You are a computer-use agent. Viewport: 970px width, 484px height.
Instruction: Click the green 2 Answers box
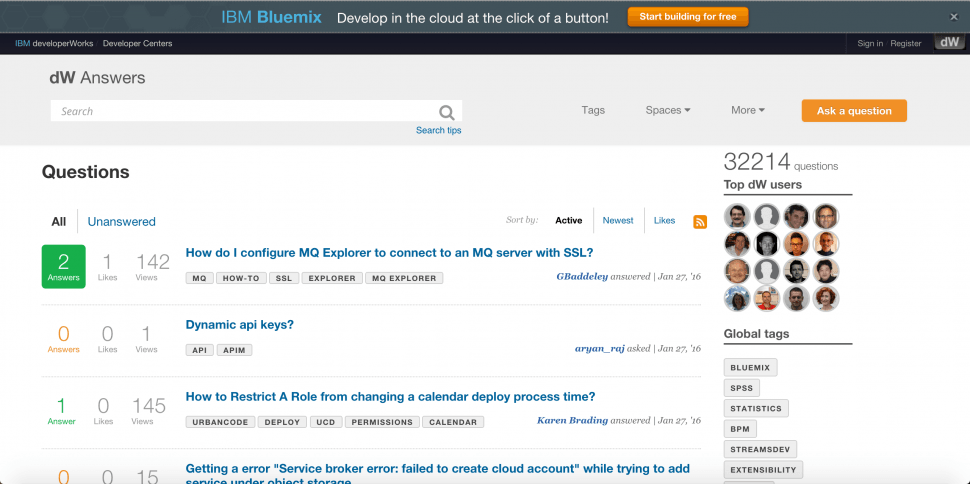[x=64, y=267]
